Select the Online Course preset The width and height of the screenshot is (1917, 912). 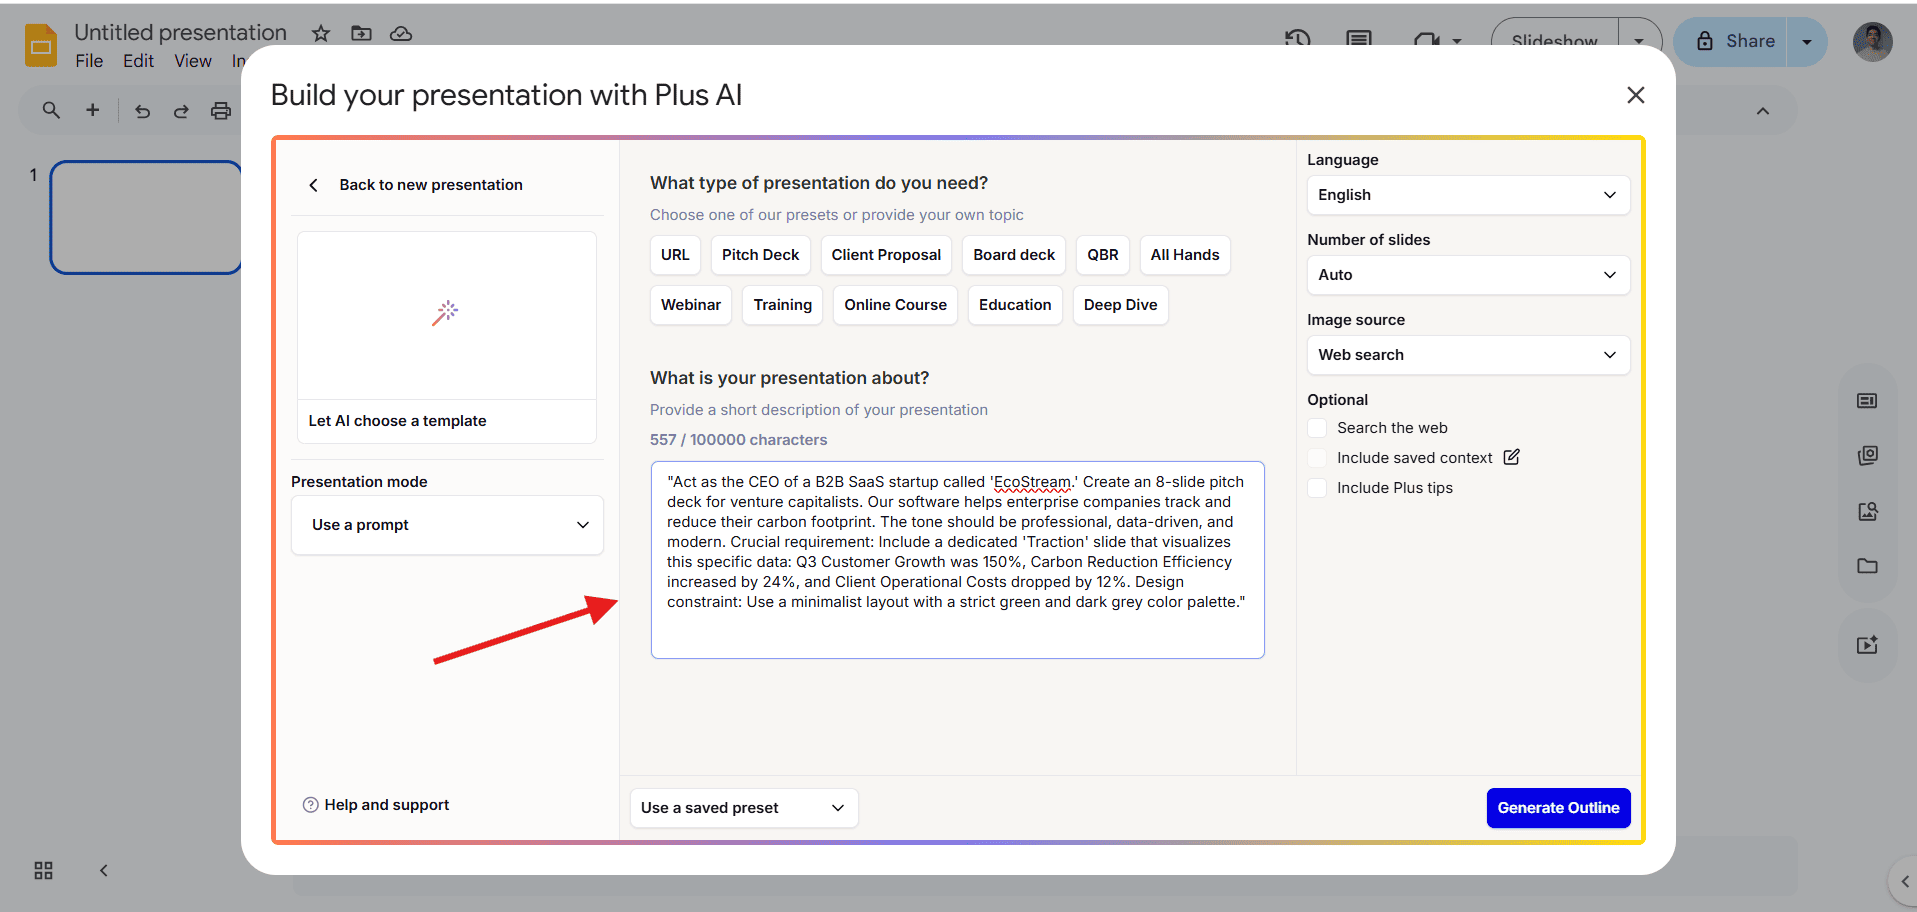pos(895,305)
